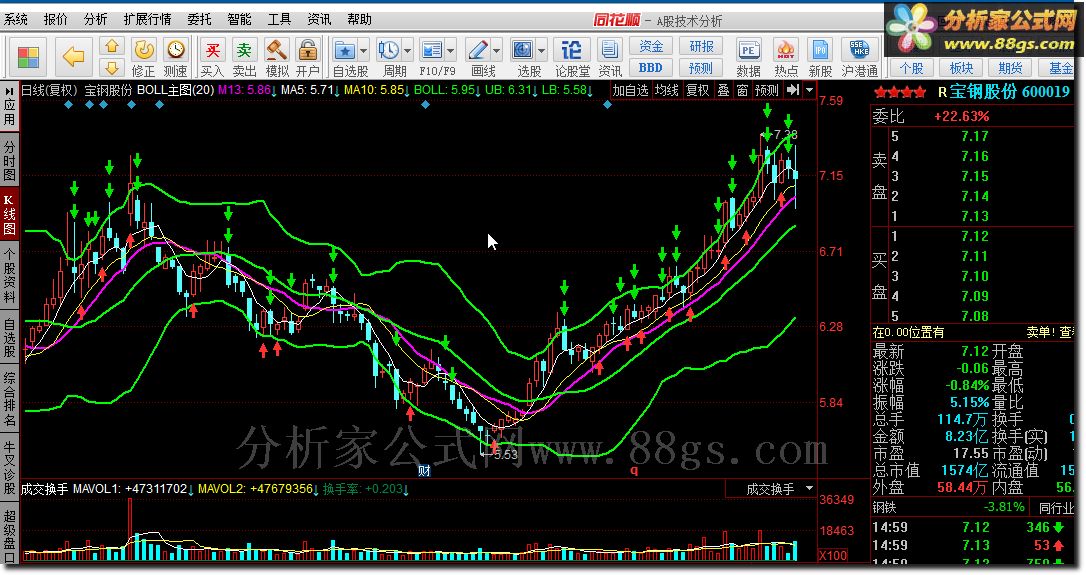Open chart options dropdown triangle

click(809, 90)
